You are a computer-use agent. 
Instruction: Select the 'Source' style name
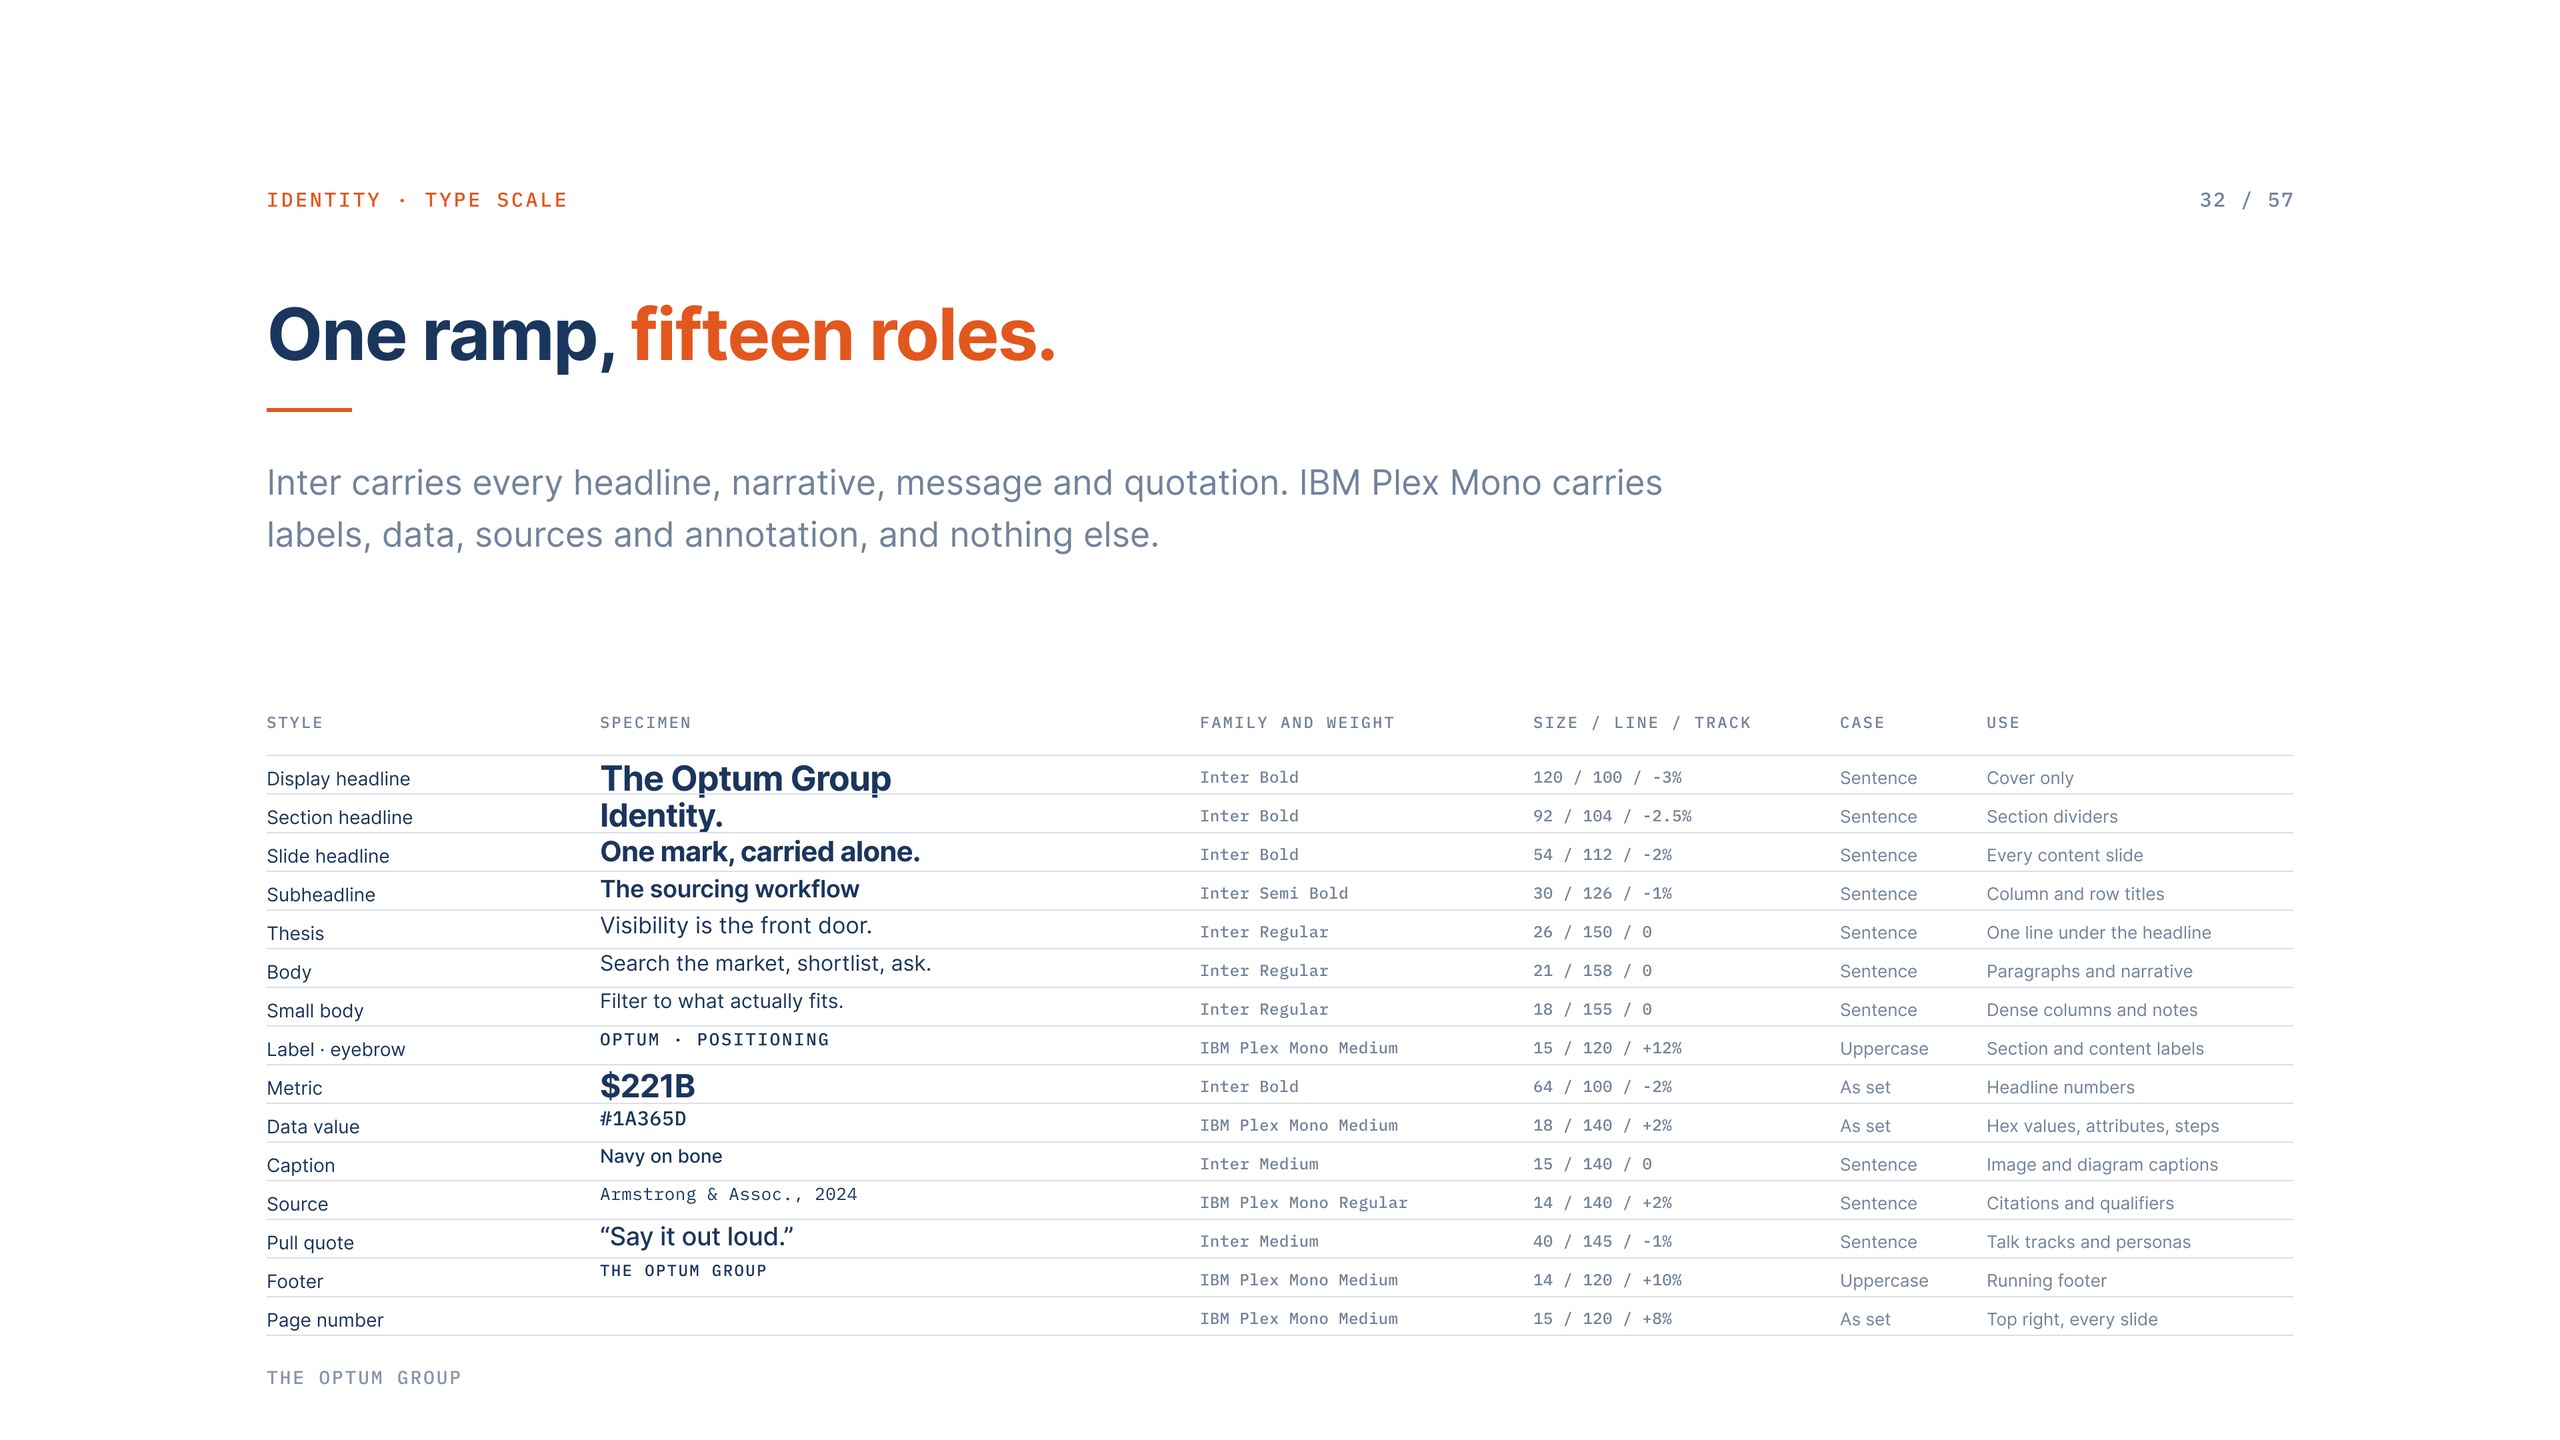coord(297,1204)
